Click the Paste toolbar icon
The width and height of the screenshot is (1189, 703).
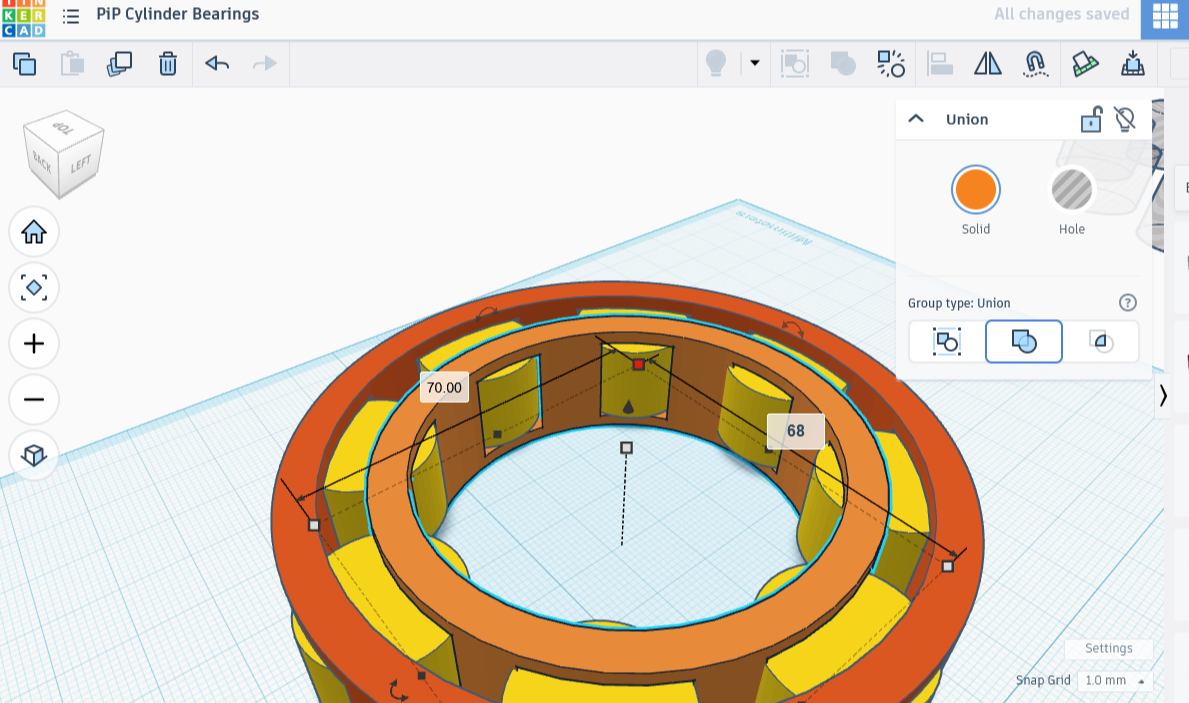(x=72, y=64)
